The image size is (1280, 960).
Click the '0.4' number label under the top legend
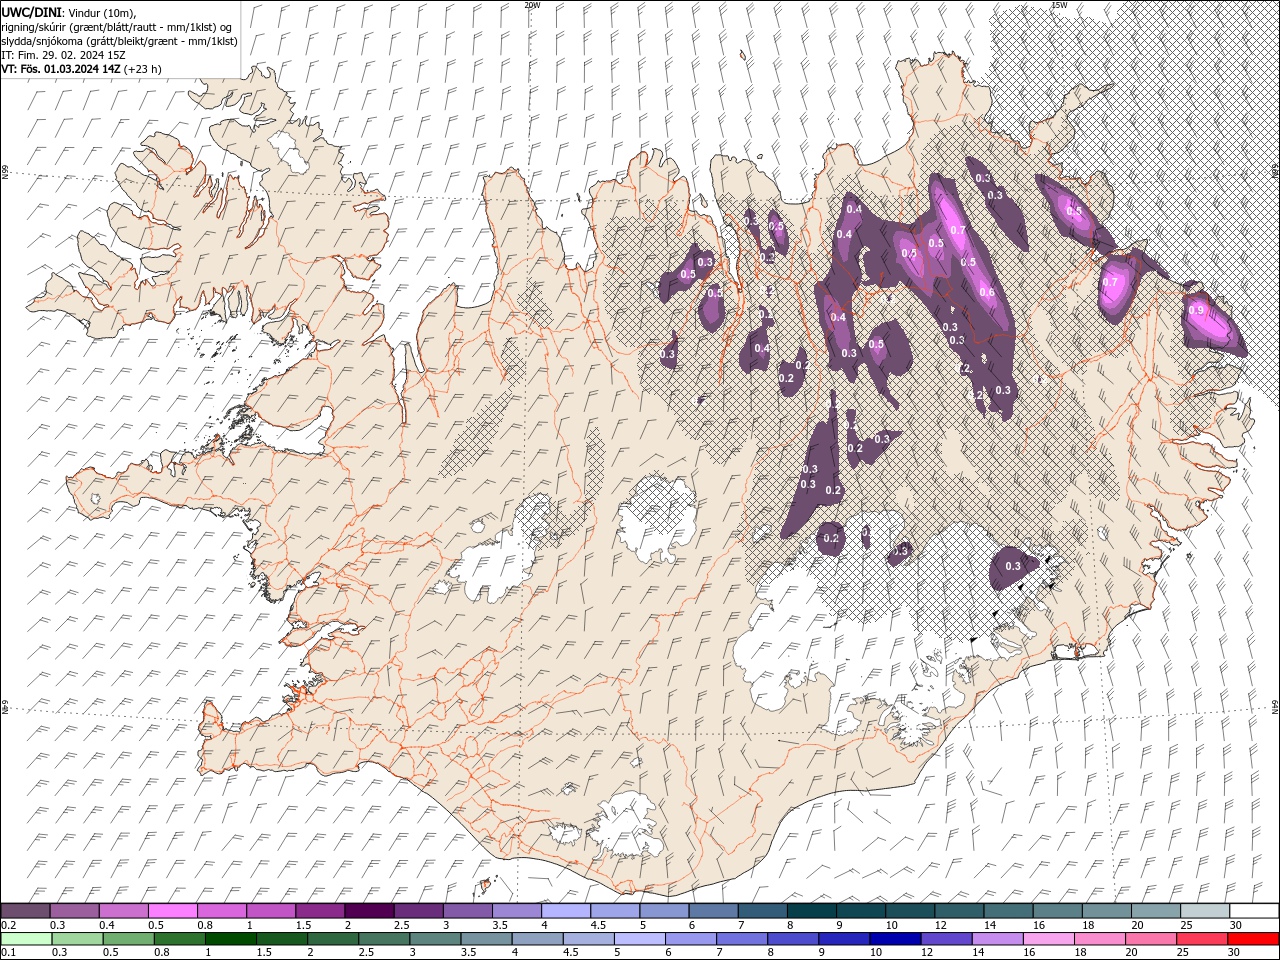point(106,925)
